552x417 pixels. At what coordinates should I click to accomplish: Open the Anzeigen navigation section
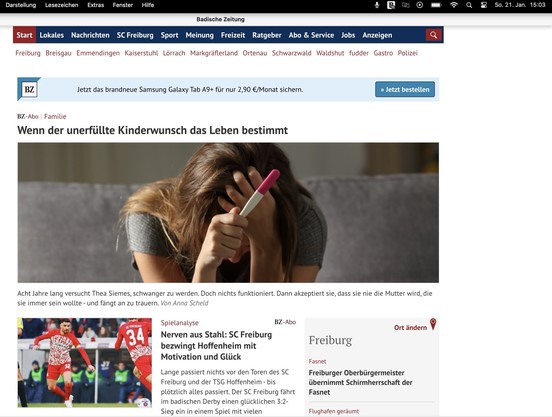[377, 35]
